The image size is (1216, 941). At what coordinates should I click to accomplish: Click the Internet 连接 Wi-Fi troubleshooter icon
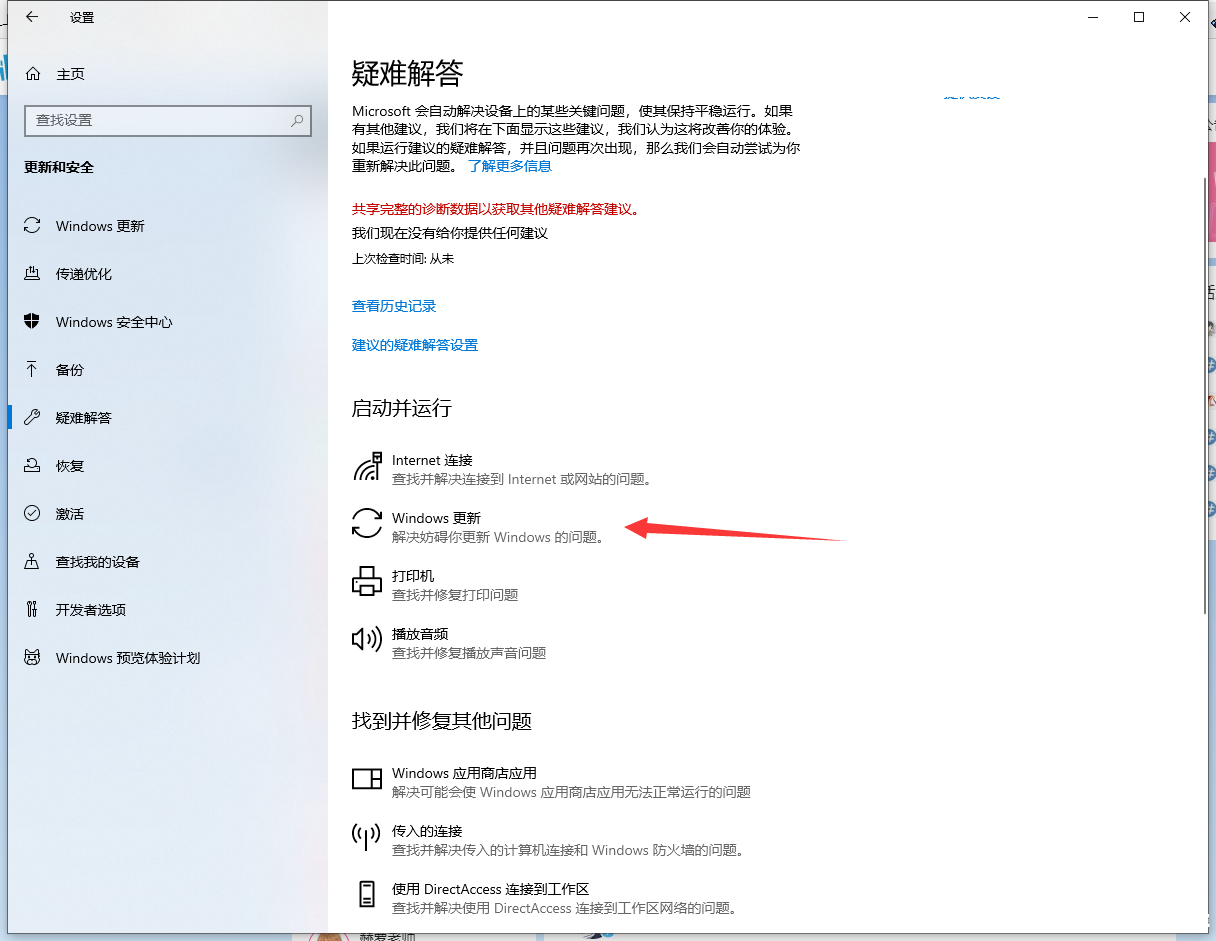tap(367, 466)
